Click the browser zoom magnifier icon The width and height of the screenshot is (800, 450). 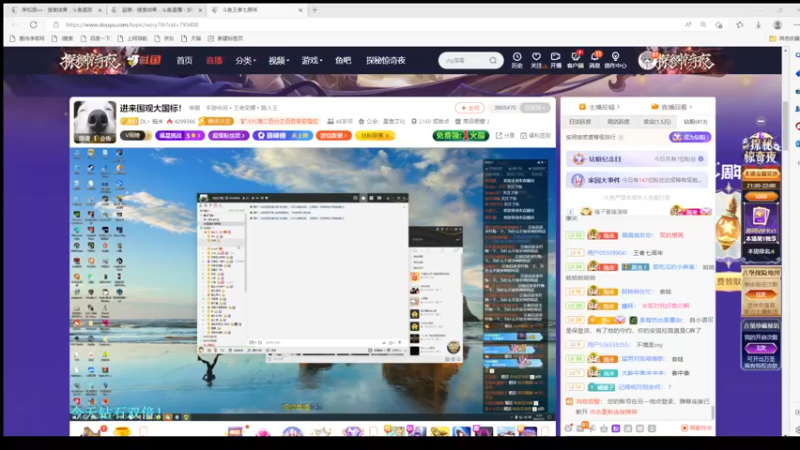pyautogui.click(x=703, y=24)
